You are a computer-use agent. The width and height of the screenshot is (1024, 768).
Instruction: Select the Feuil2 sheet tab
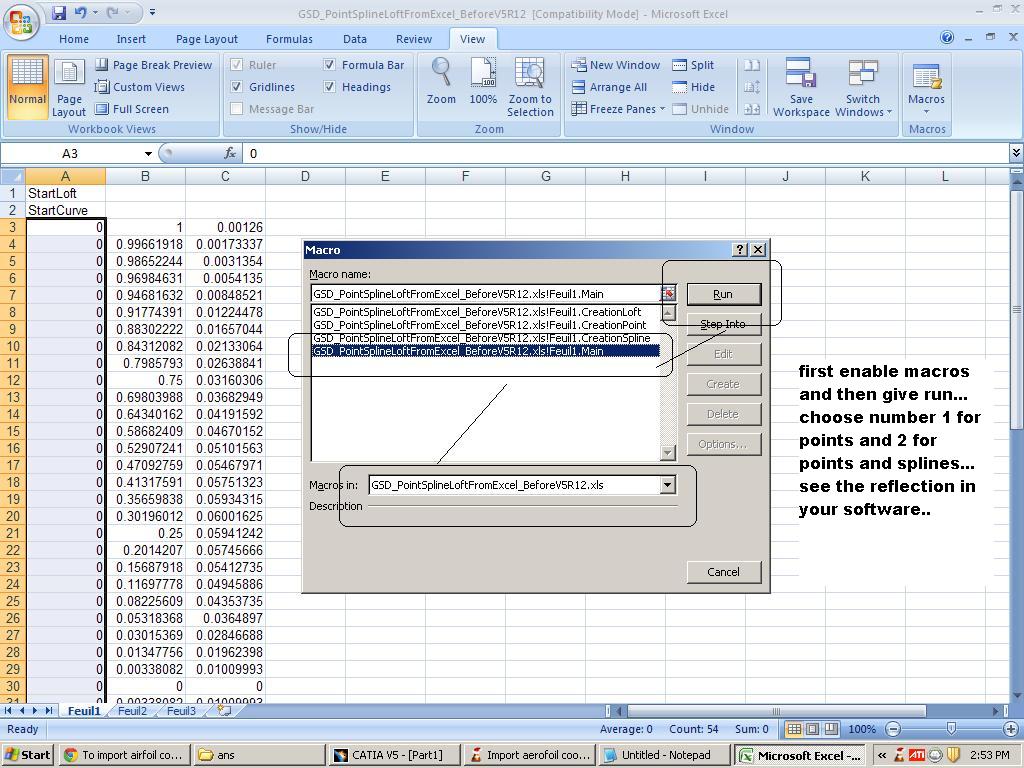click(x=131, y=711)
